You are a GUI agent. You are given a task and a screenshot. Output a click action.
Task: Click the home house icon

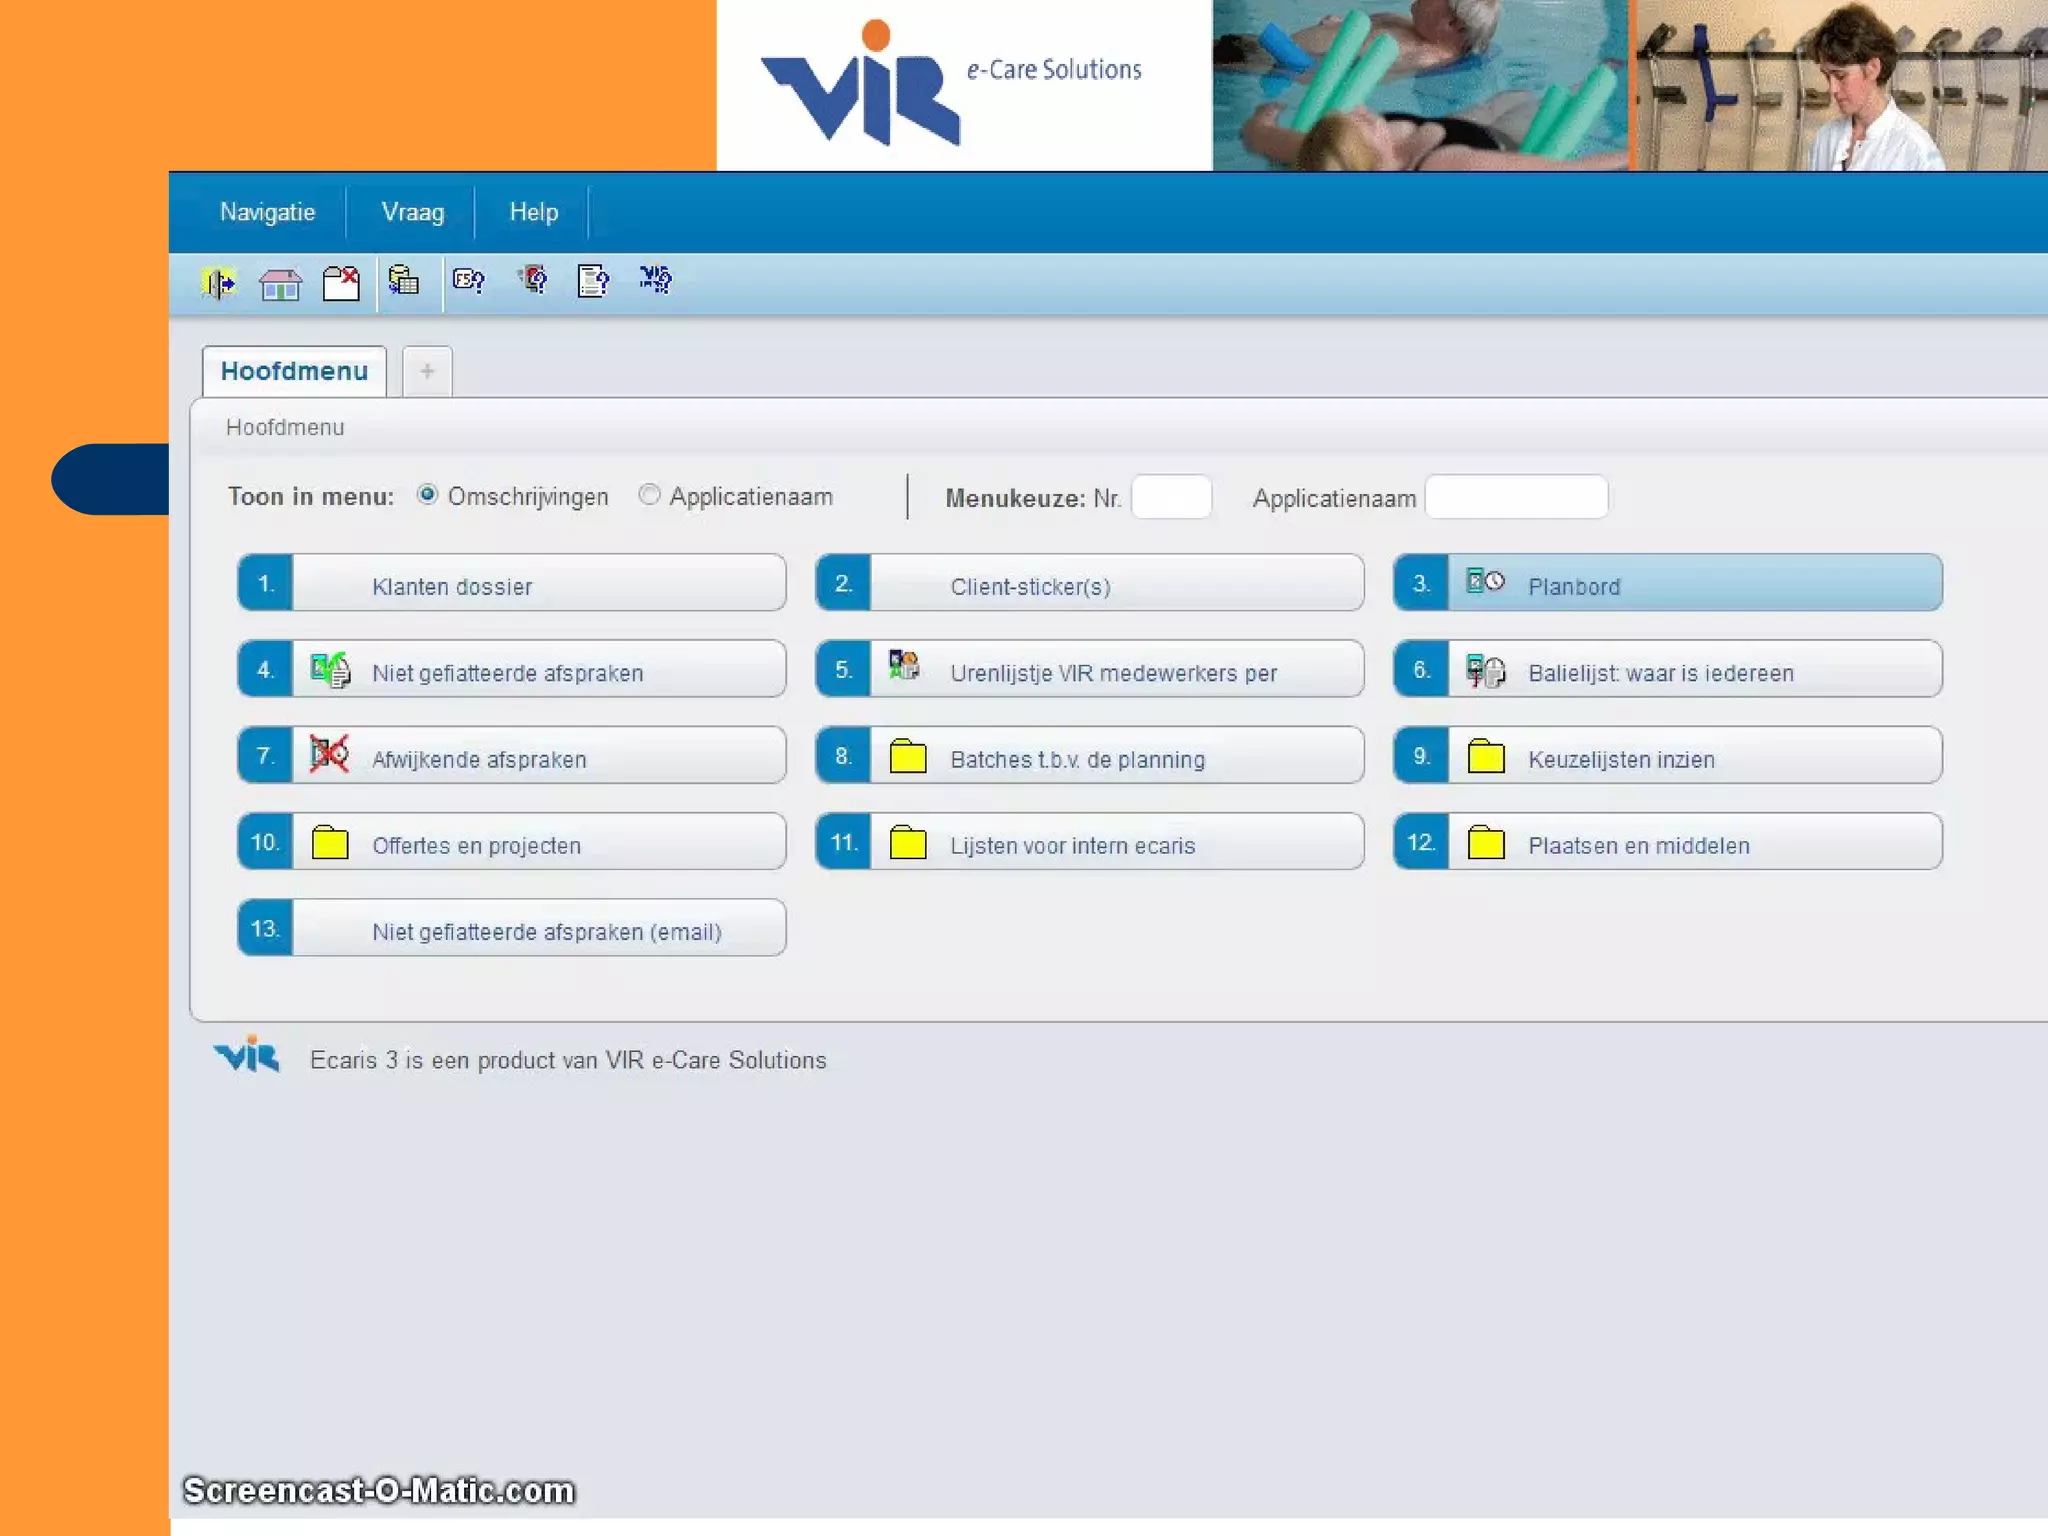coord(280,284)
